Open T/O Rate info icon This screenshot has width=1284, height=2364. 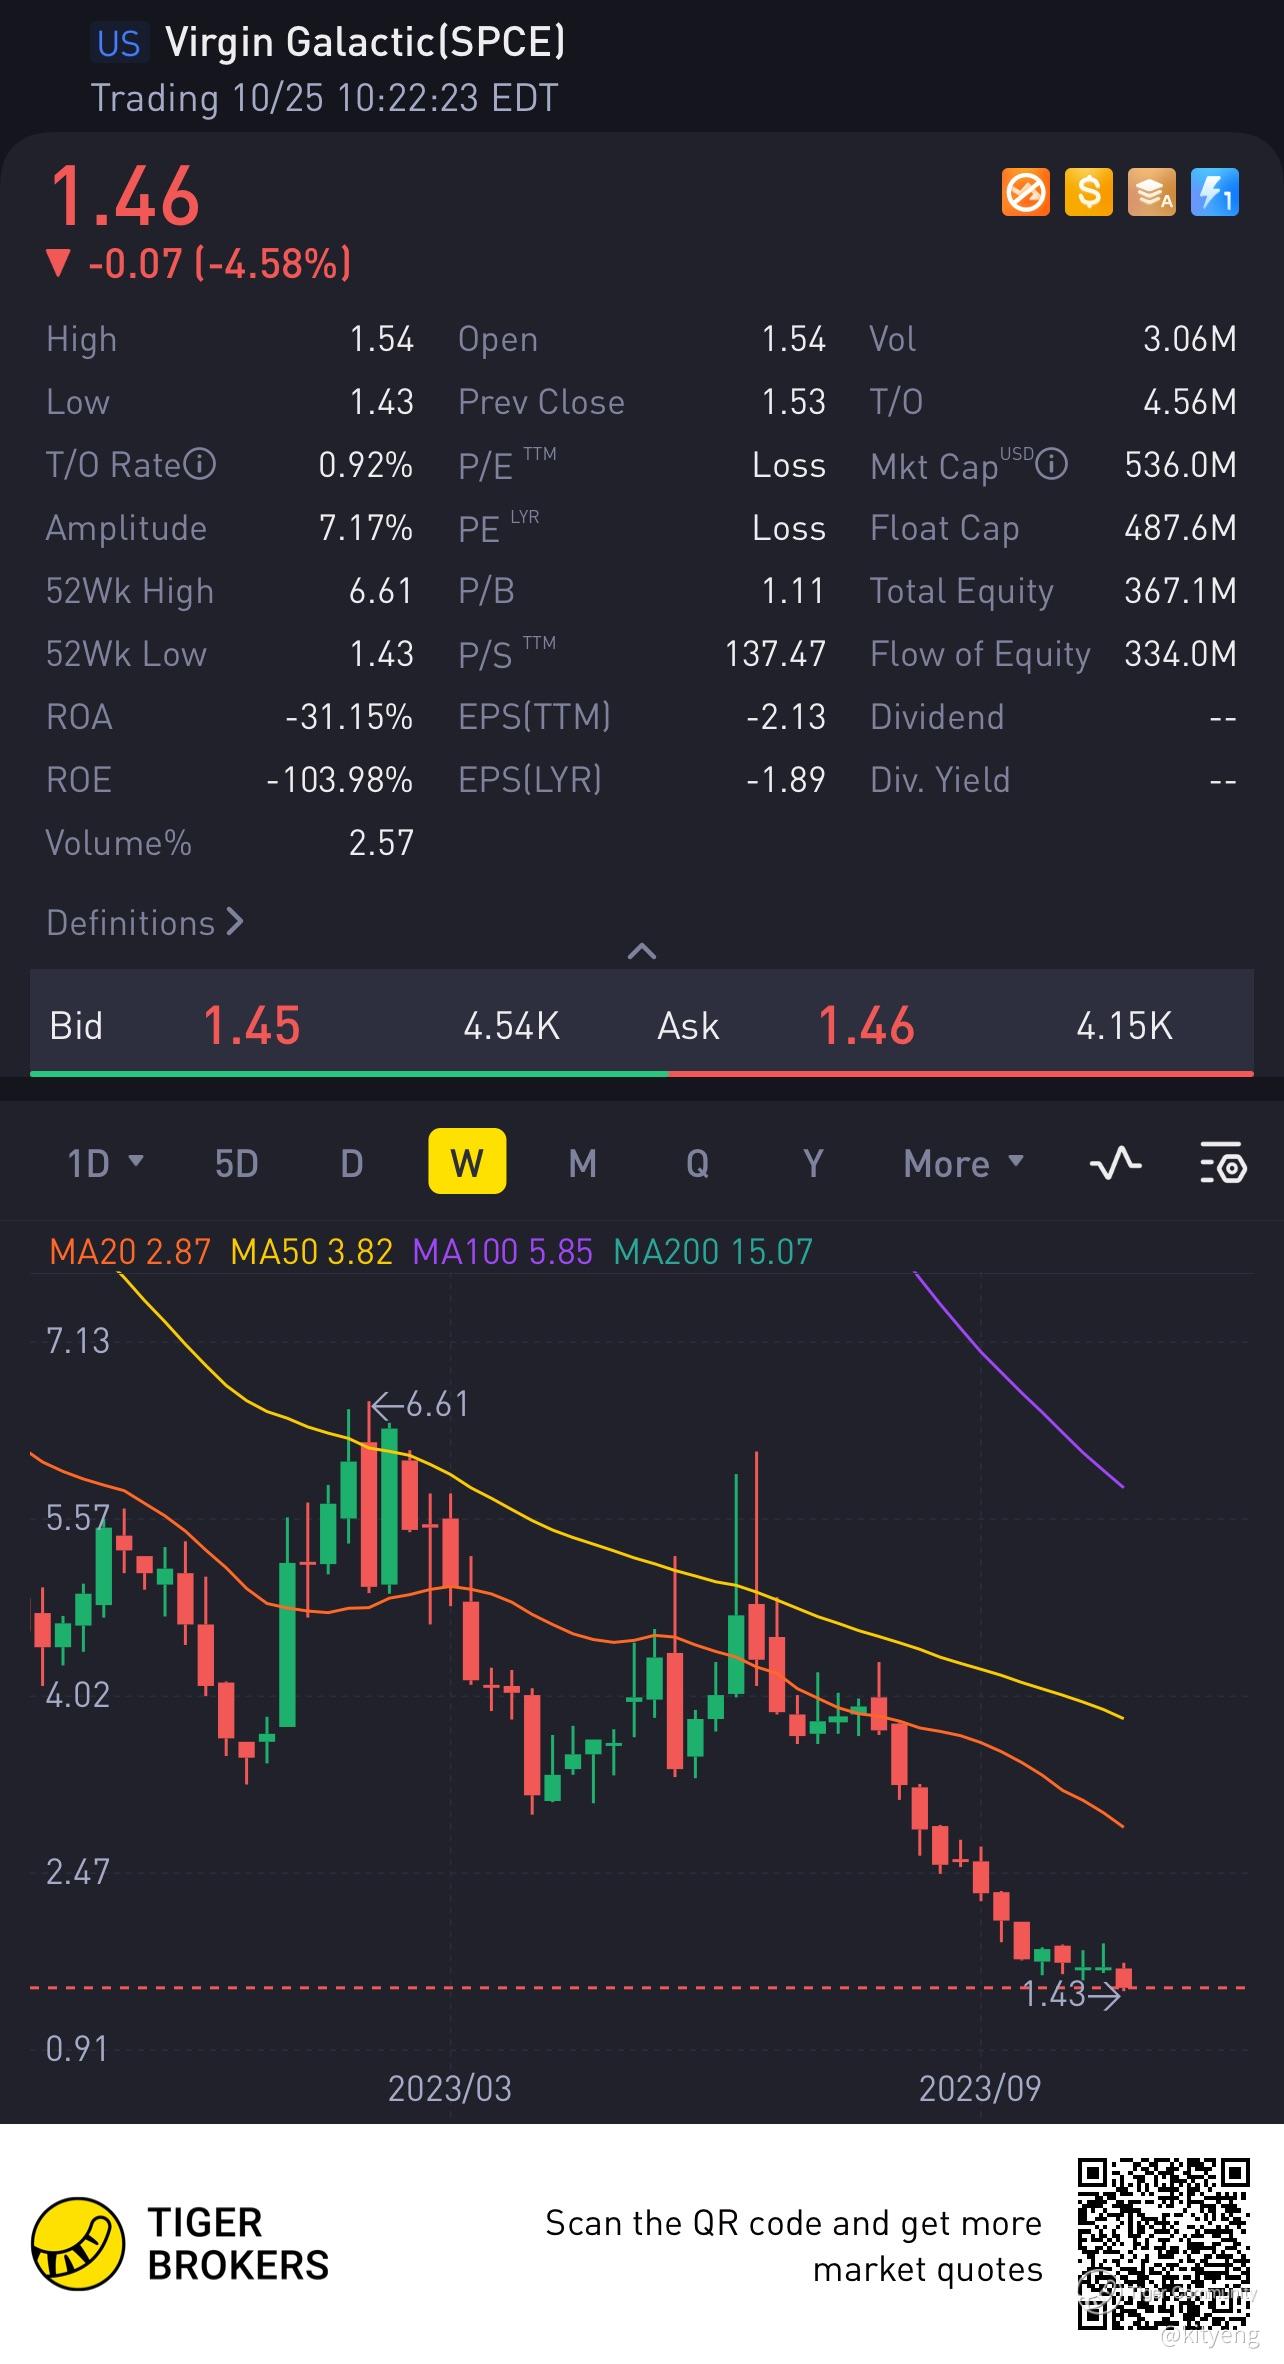pos(200,464)
